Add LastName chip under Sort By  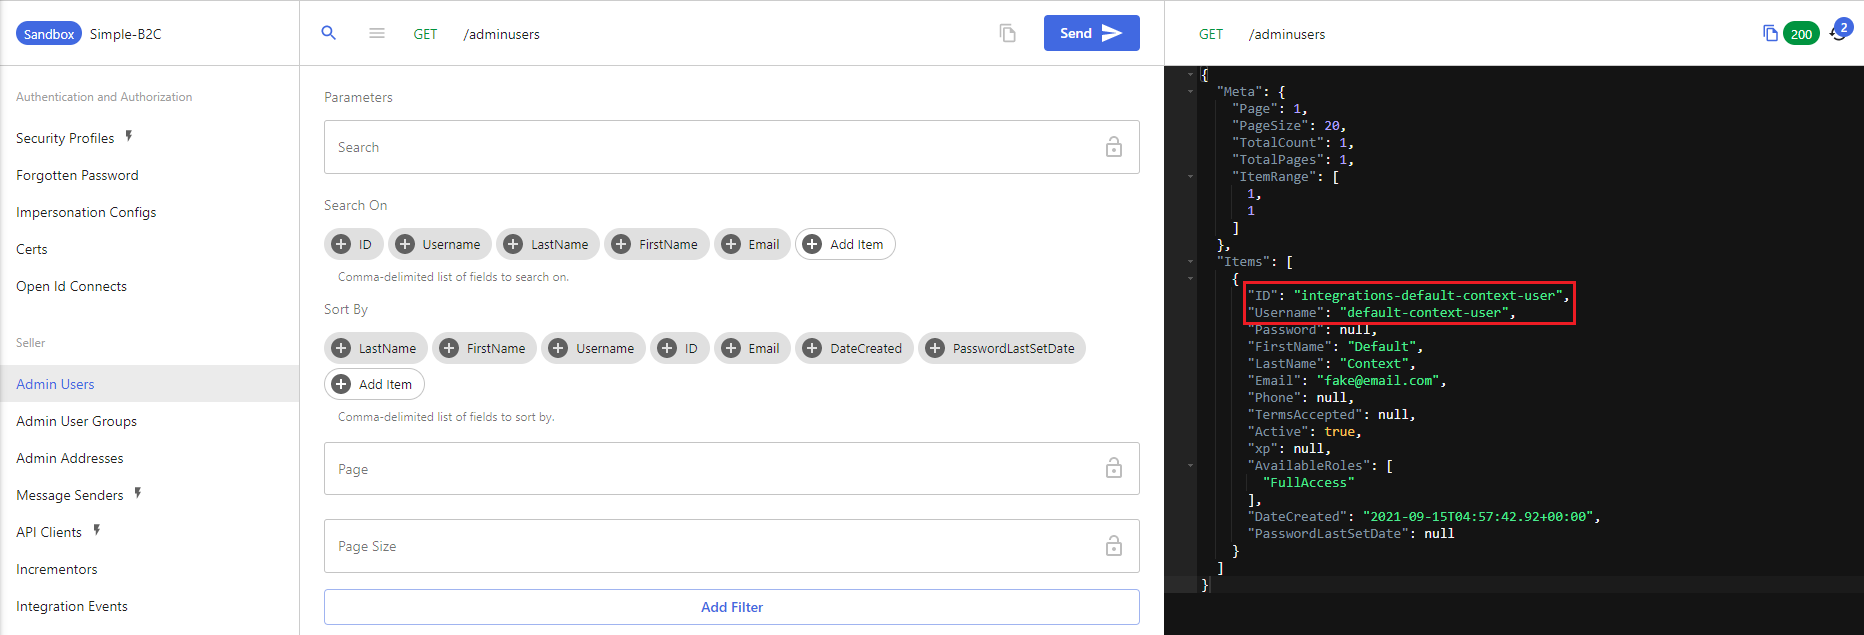tap(376, 348)
